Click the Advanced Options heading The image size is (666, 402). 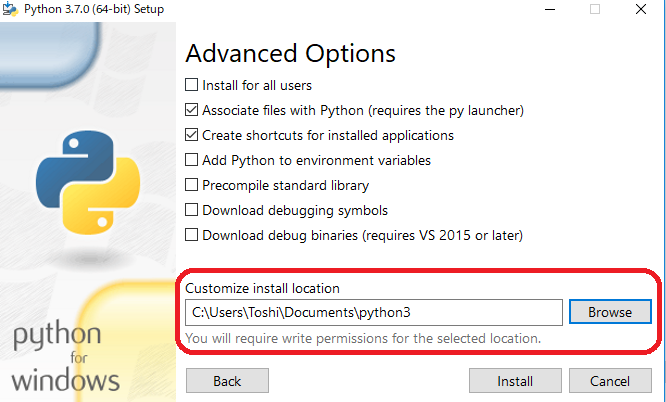point(291,53)
